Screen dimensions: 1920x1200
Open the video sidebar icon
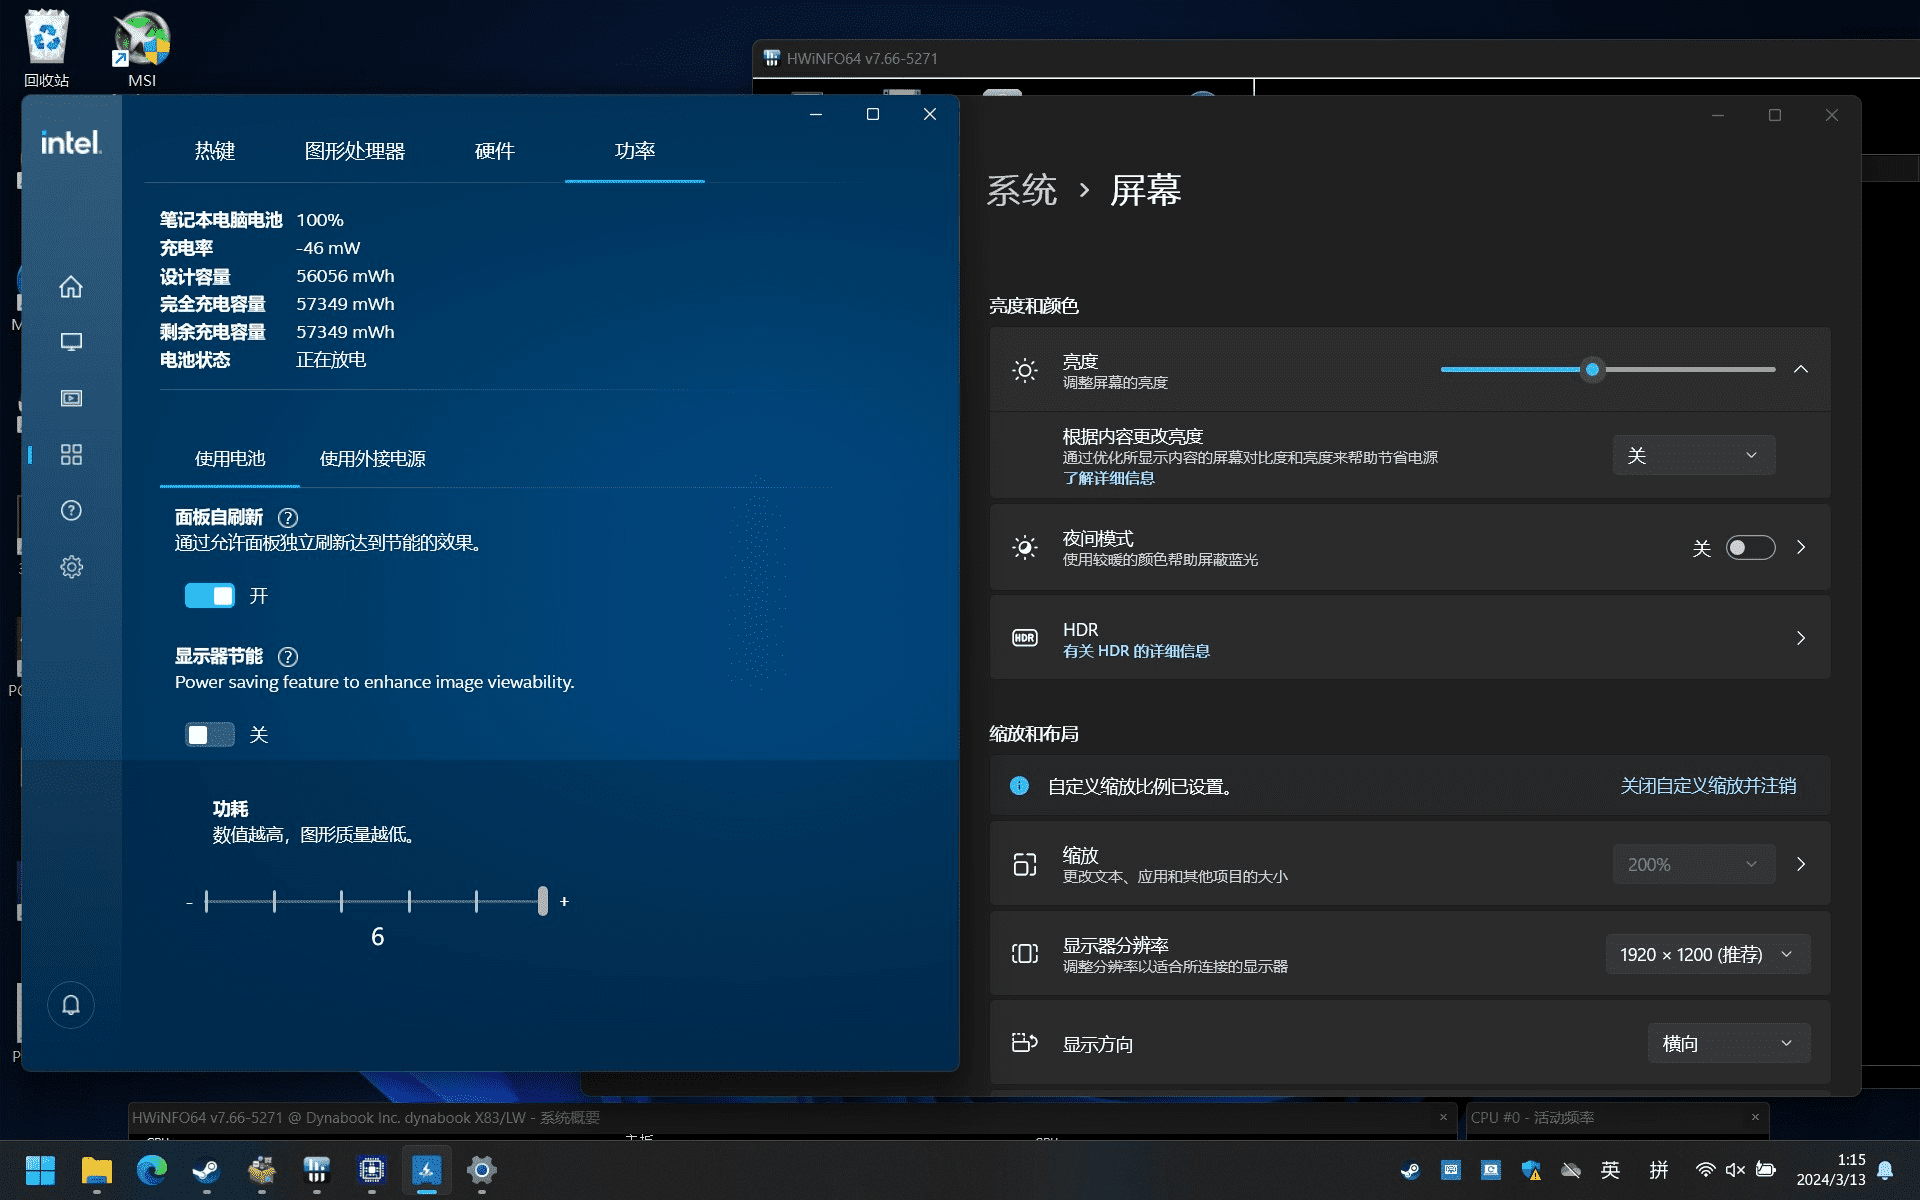[x=71, y=398]
